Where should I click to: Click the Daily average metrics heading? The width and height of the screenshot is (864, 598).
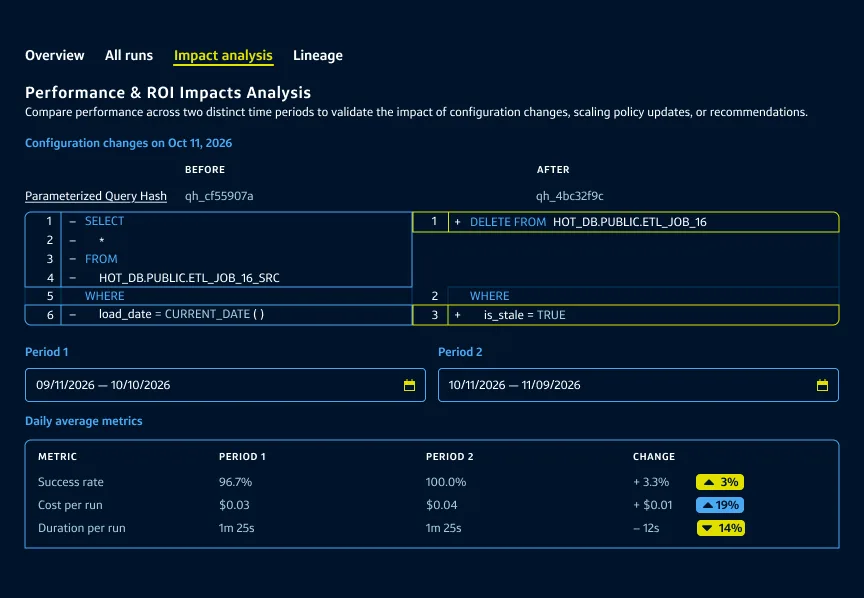[x=84, y=421]
